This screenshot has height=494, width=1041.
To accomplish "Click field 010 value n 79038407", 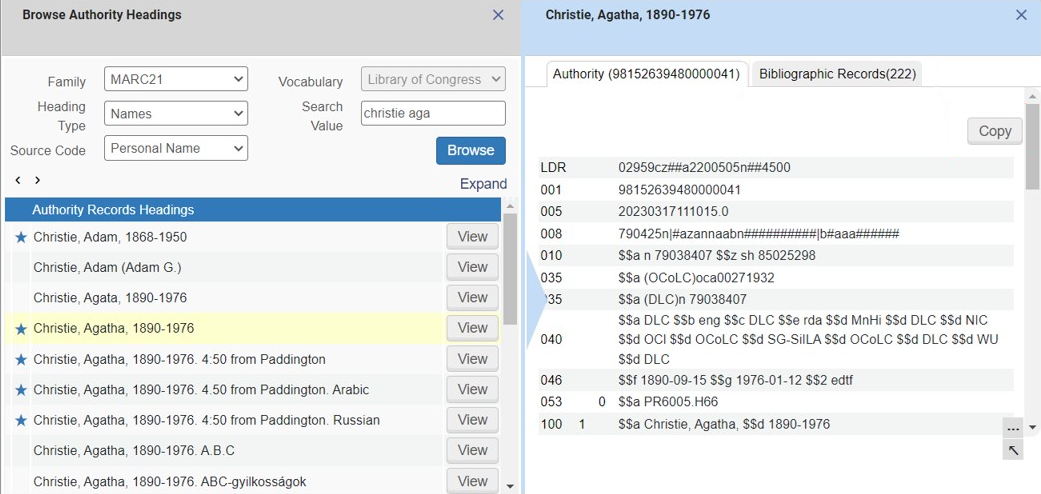I will (x=717, y=256).
